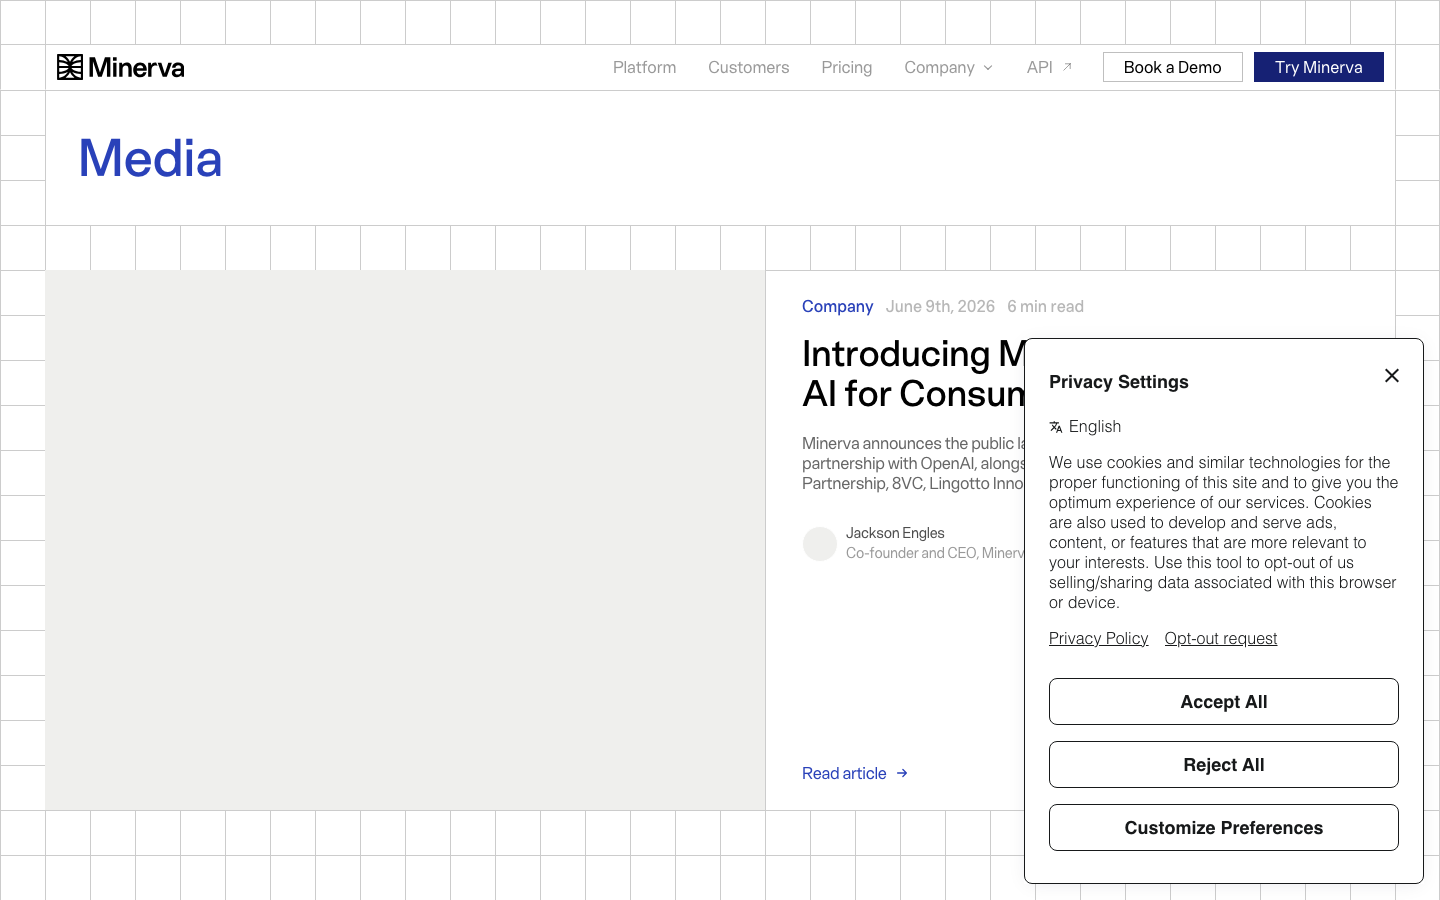The image size is (1440, 900).
Task: Click the article featured image placeholder
Action: point(405,540)
